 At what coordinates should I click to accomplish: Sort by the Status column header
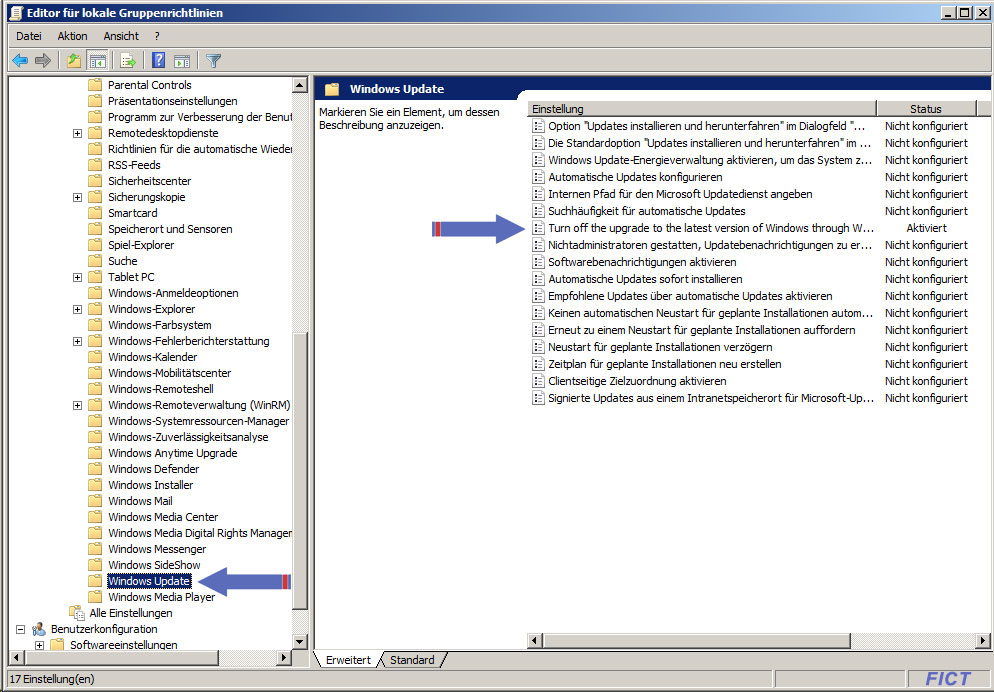926,109
